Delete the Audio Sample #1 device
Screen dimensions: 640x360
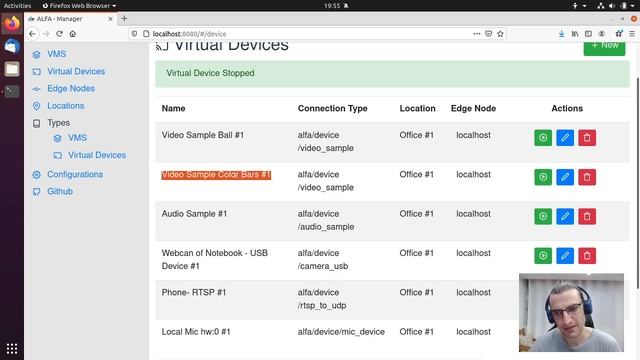pos(587,216)
